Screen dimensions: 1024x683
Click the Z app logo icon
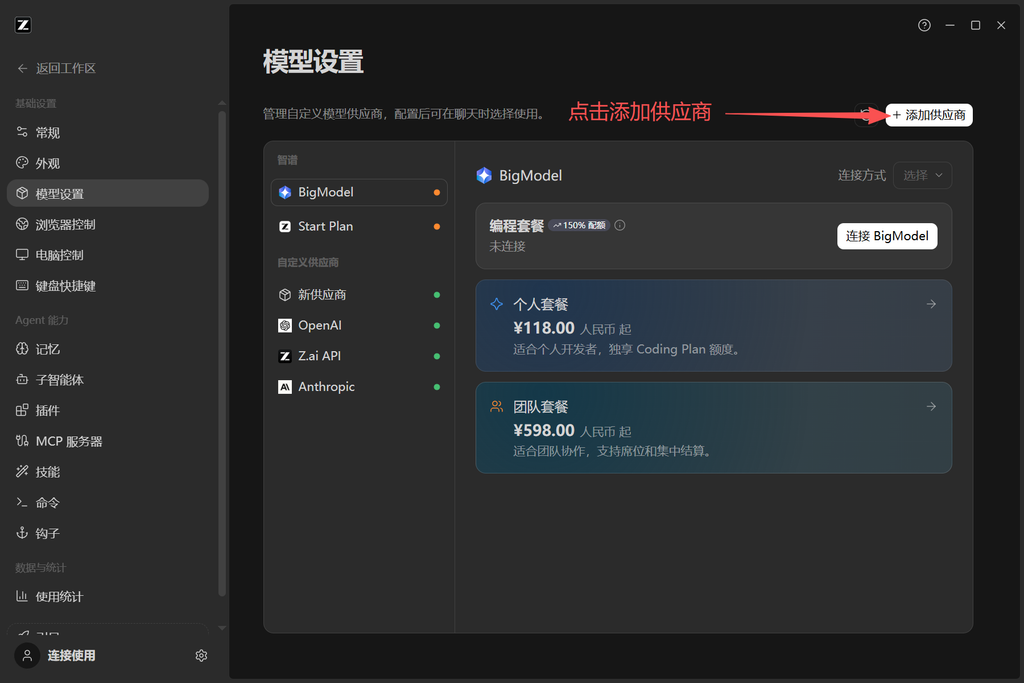pos(23,25)
